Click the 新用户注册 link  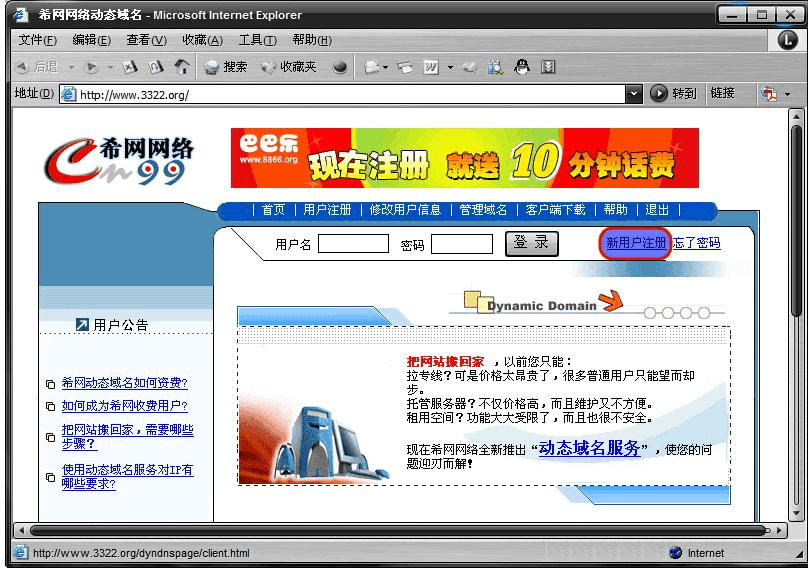click(x=635, y=243)
